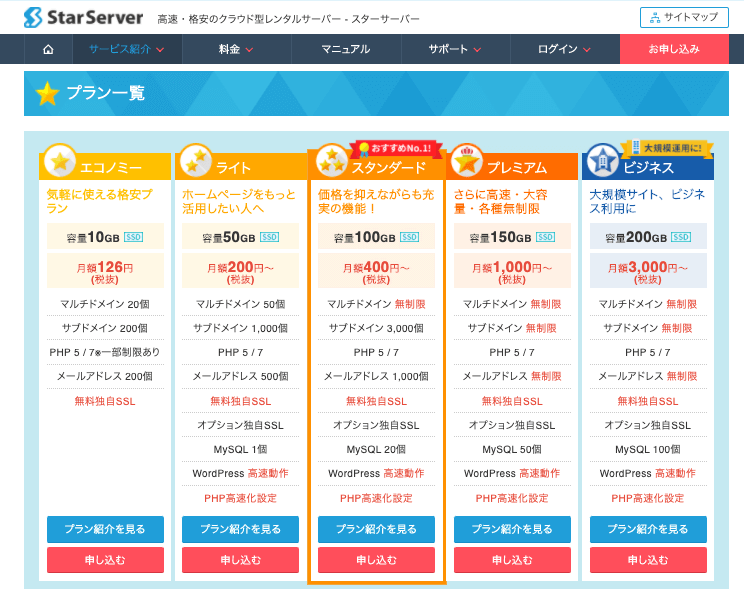Click the Standard plan star icon
744x589 pixels.
[331, 161]
